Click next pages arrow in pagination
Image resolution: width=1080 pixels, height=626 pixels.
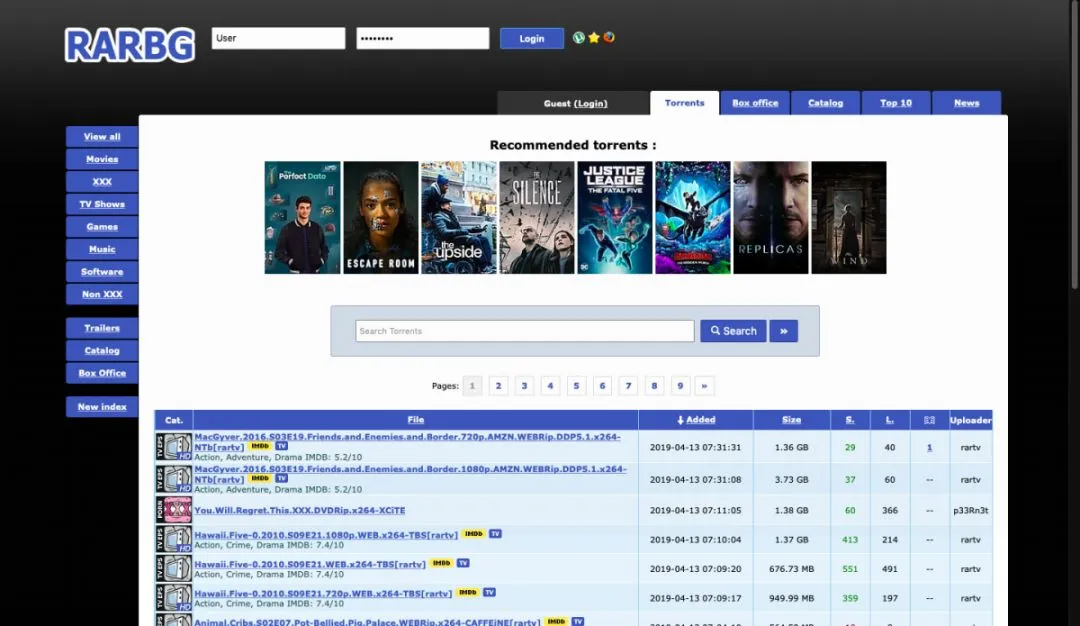704,386
